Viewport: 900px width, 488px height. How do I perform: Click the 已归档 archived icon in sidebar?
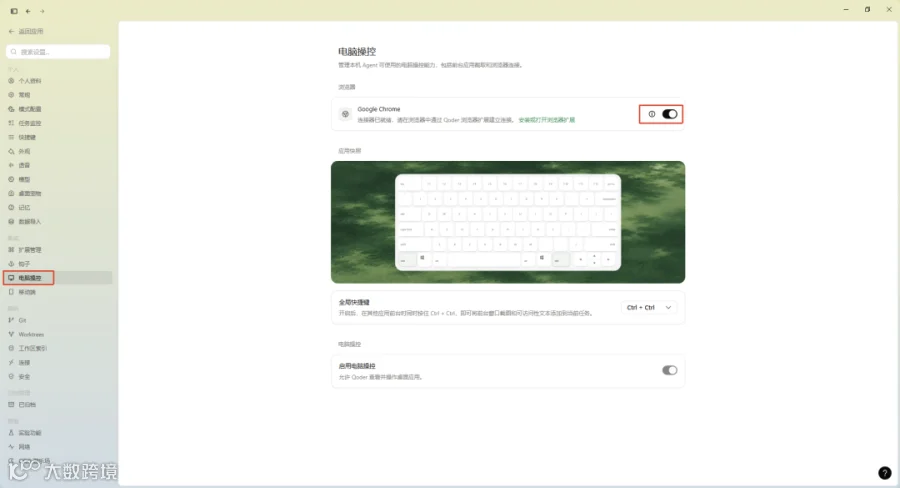pyautogui.click(x=11, y=405)
